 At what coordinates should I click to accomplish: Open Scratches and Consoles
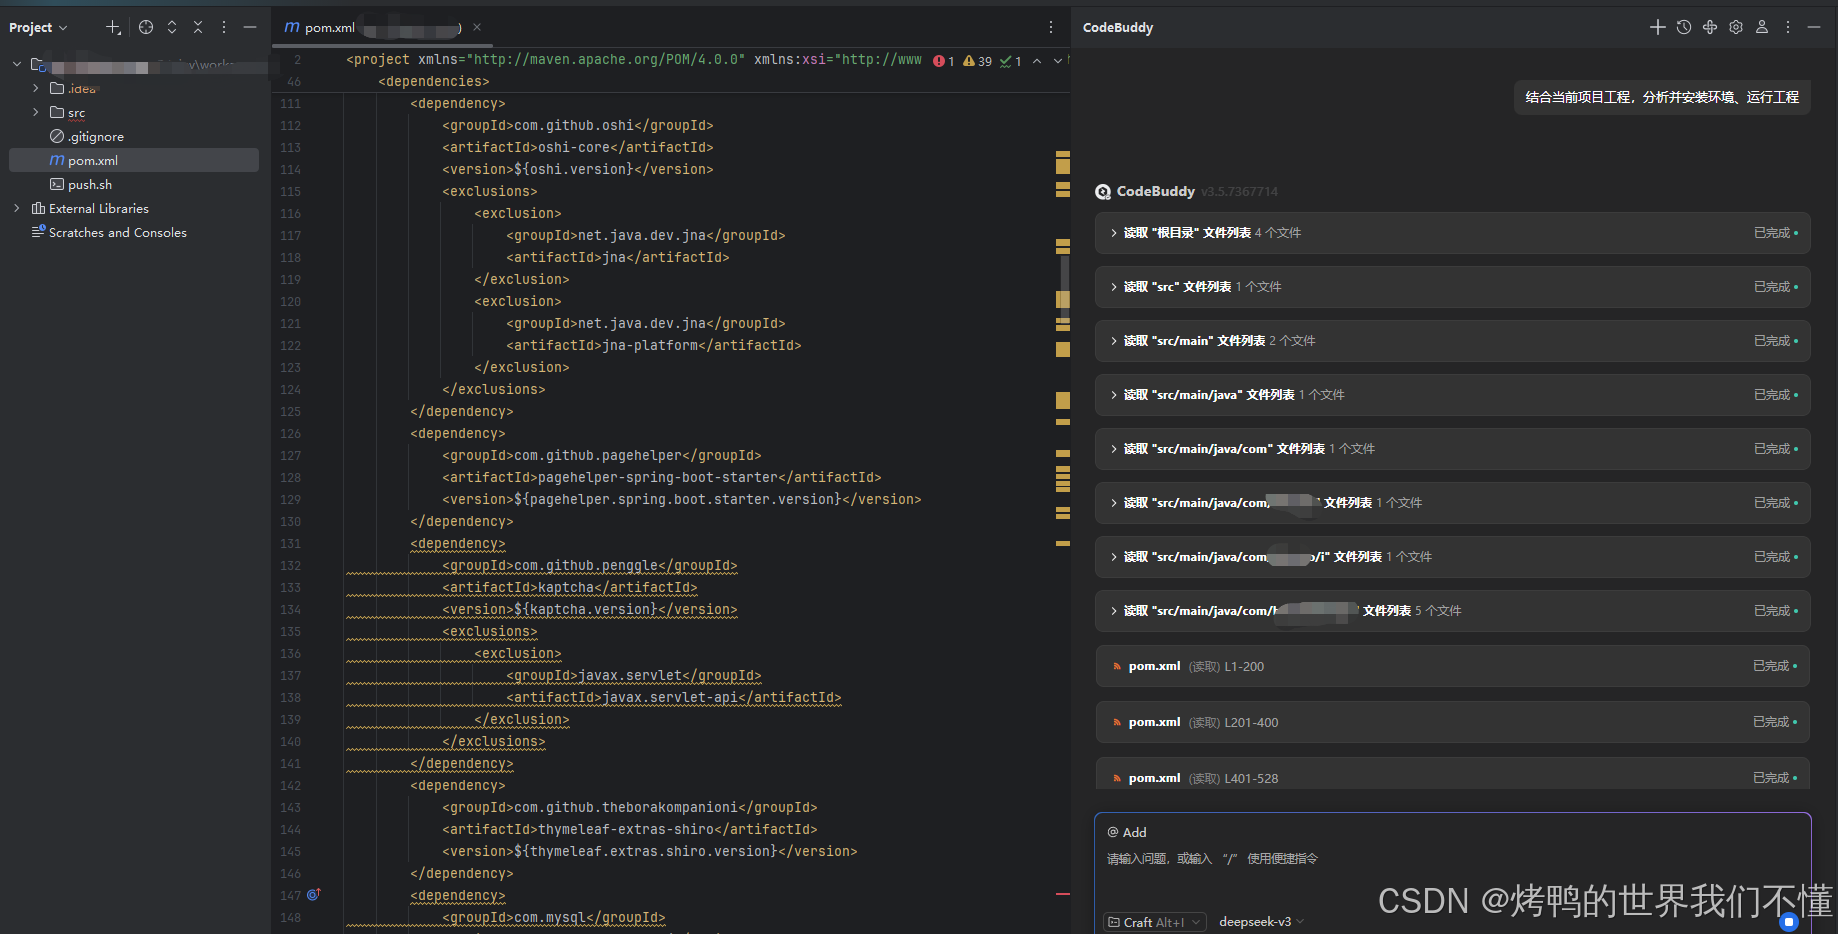coord(109,232)
